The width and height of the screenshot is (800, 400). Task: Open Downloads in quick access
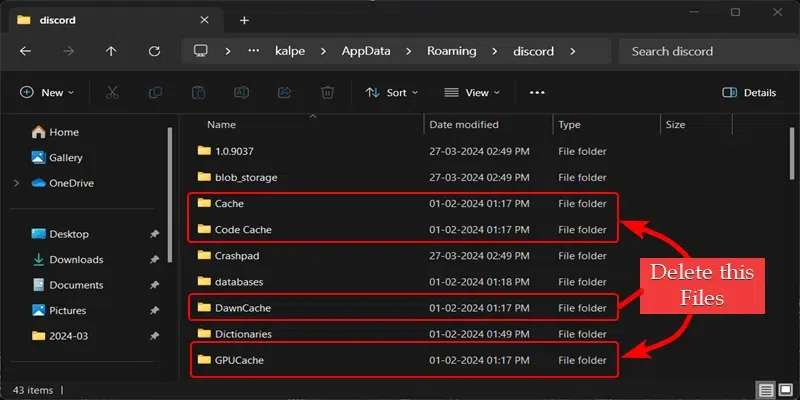tap(67, 260)
